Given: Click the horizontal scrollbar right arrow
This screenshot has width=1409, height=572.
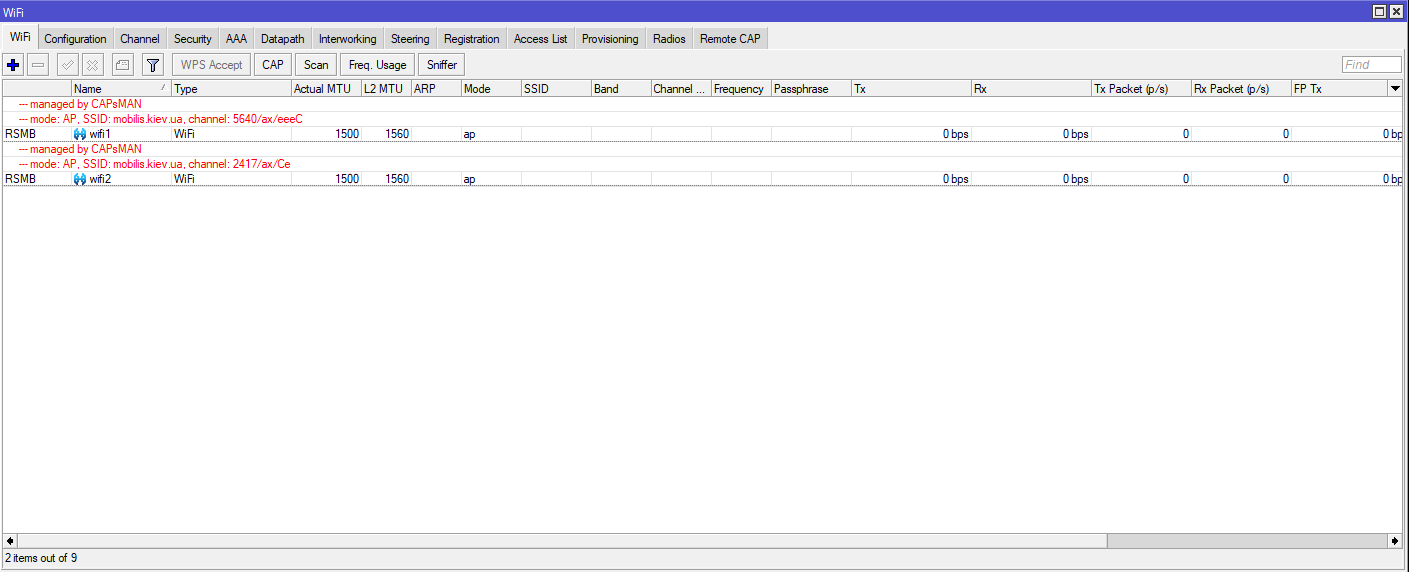Looking at the screenshot, I should (x=1394, y=541).
